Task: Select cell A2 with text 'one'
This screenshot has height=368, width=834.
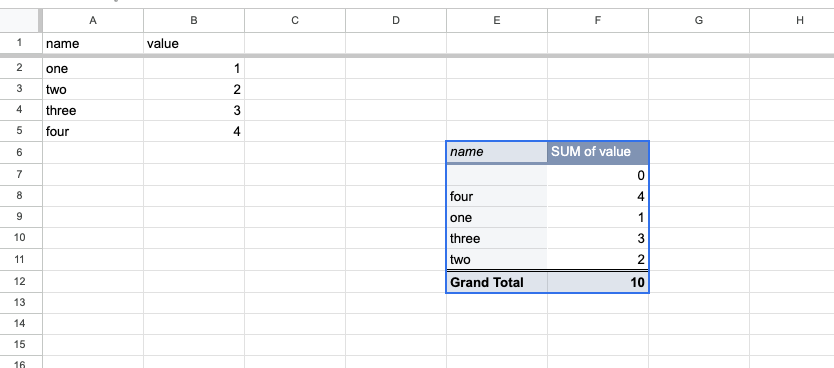Action: point(93,68)
